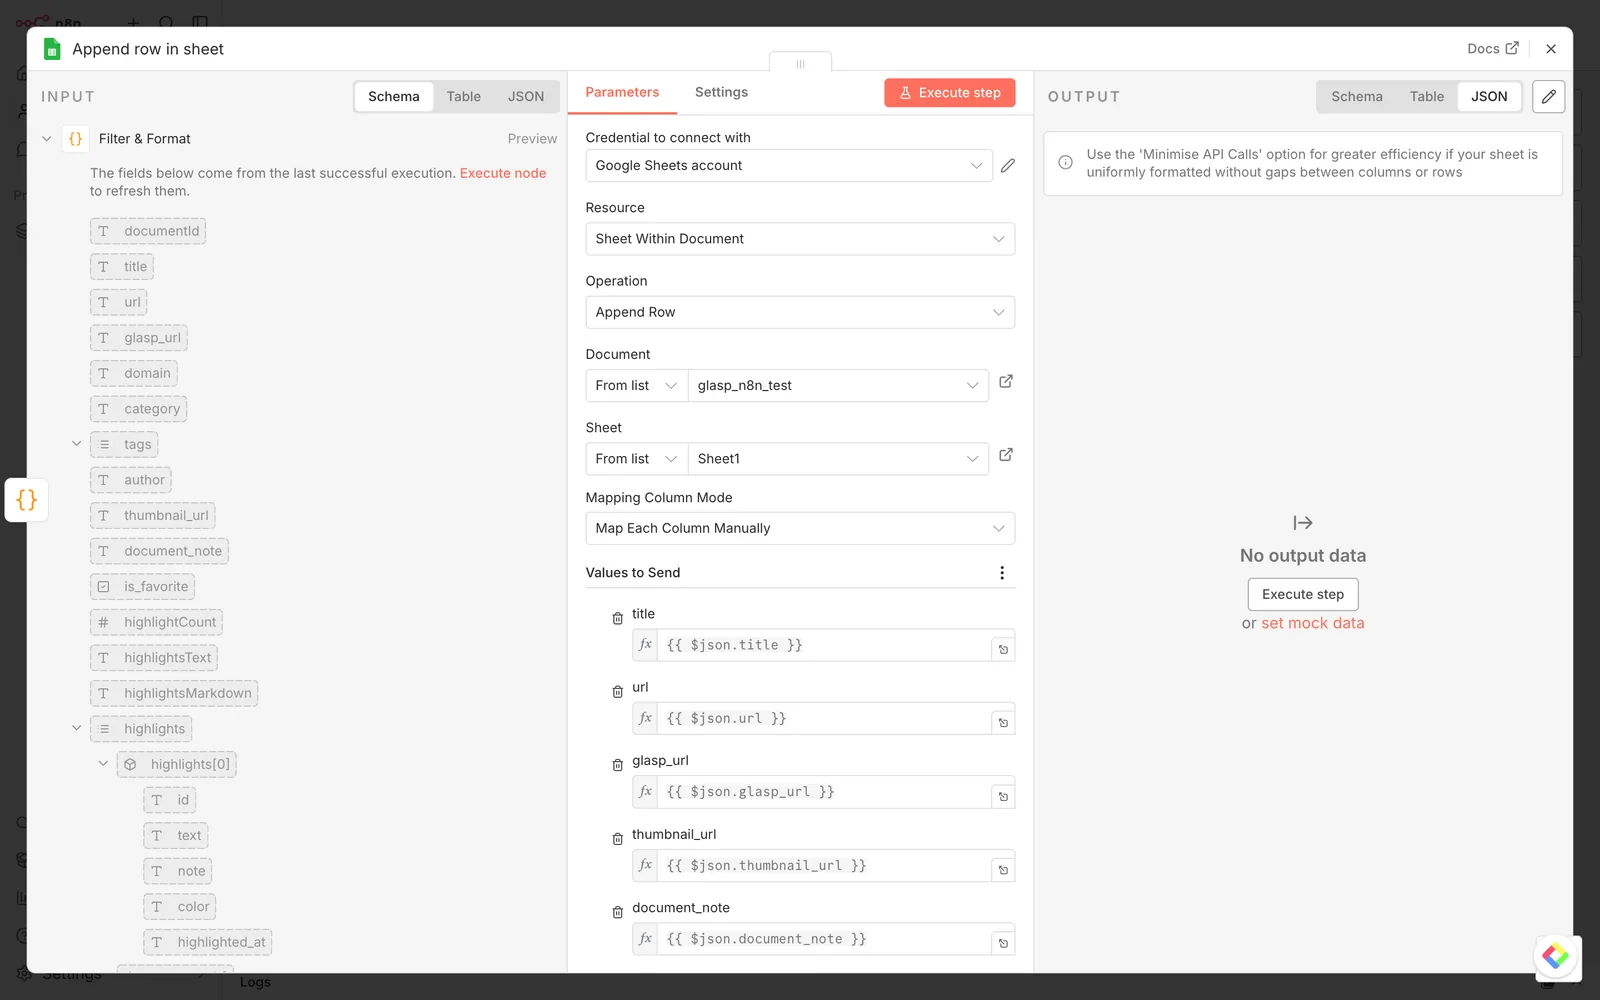Edit output using the pencil icon

point(1548,97)
